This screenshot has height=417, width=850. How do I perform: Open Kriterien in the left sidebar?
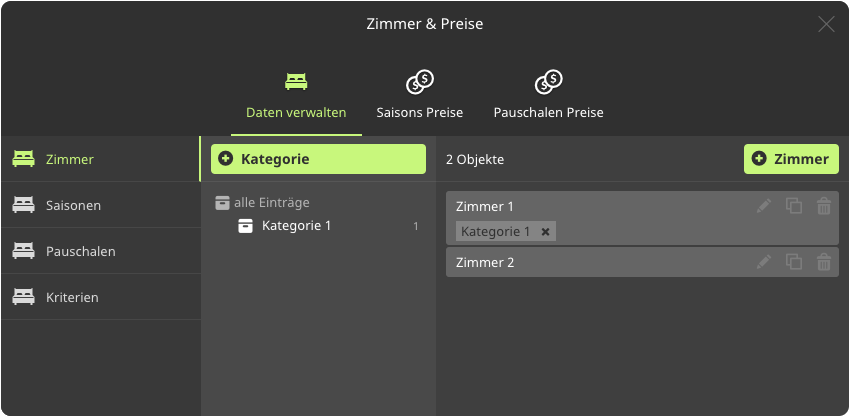72,297
